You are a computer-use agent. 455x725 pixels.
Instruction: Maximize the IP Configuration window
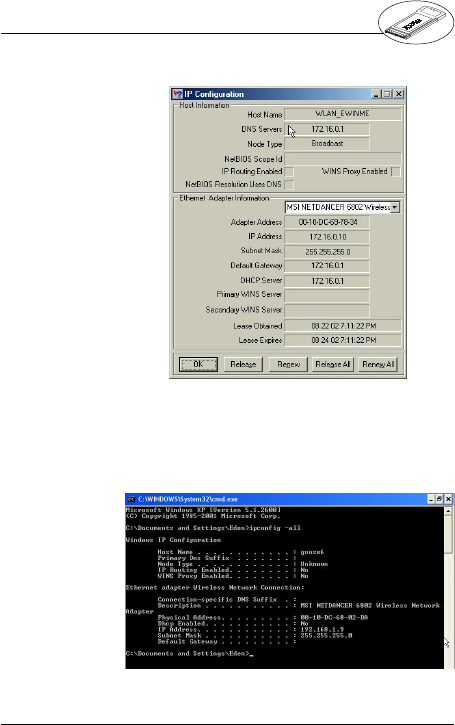coord(387,94)
